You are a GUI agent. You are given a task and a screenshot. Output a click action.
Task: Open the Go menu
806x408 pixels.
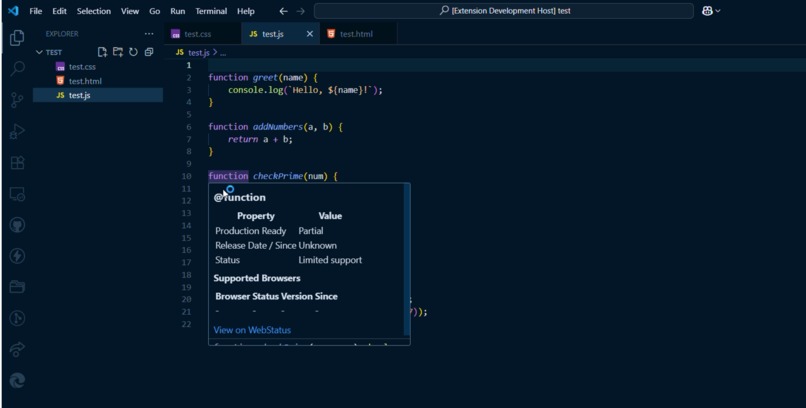coord(154,11)
